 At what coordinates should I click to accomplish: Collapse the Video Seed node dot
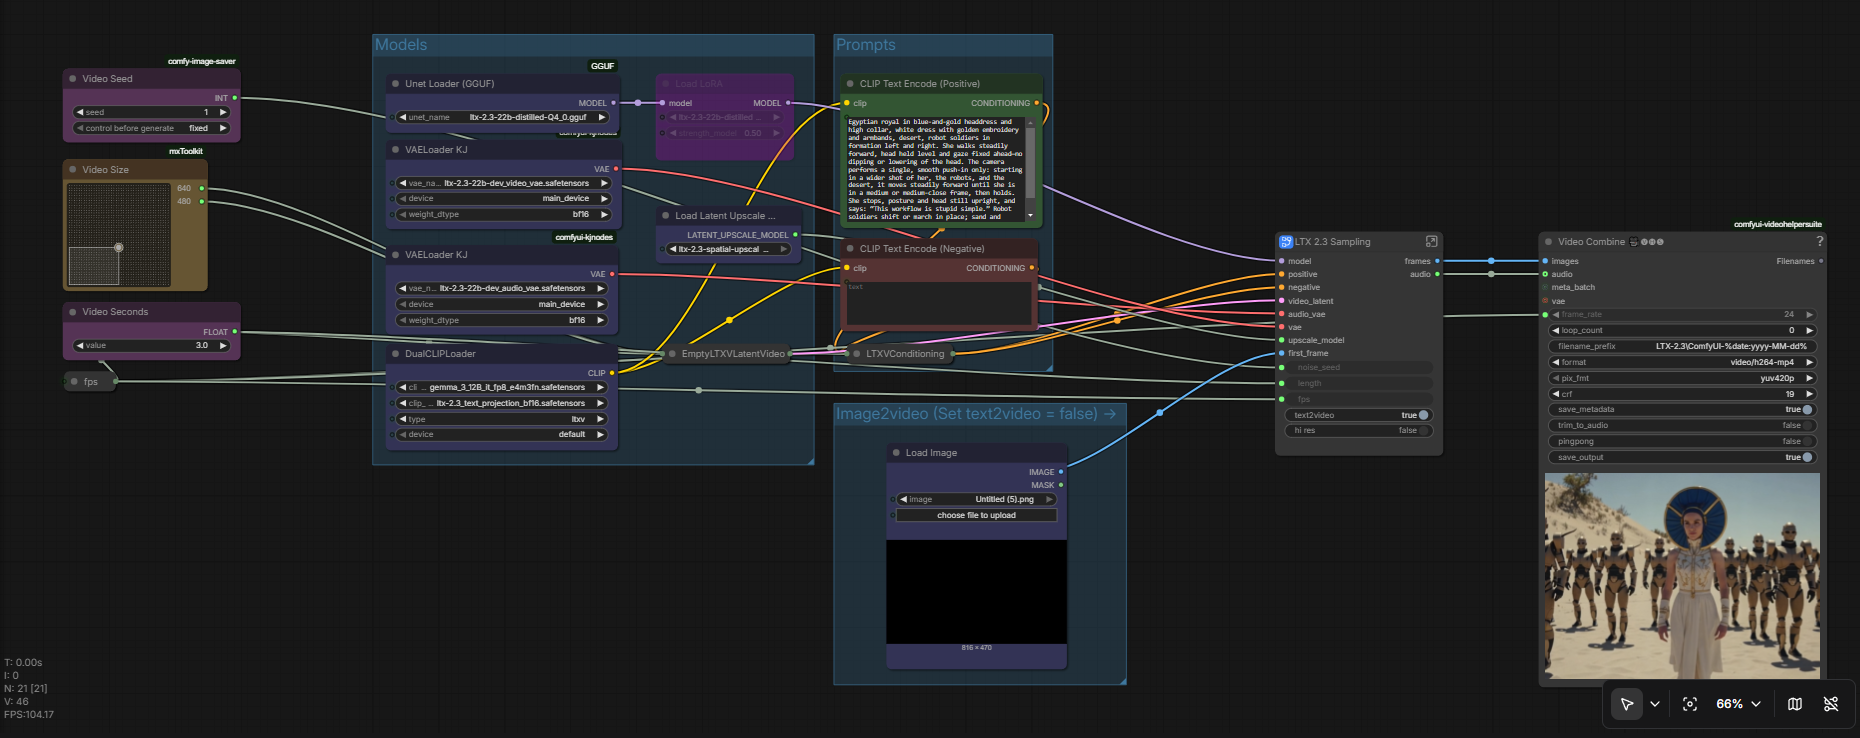pos(73,79)
